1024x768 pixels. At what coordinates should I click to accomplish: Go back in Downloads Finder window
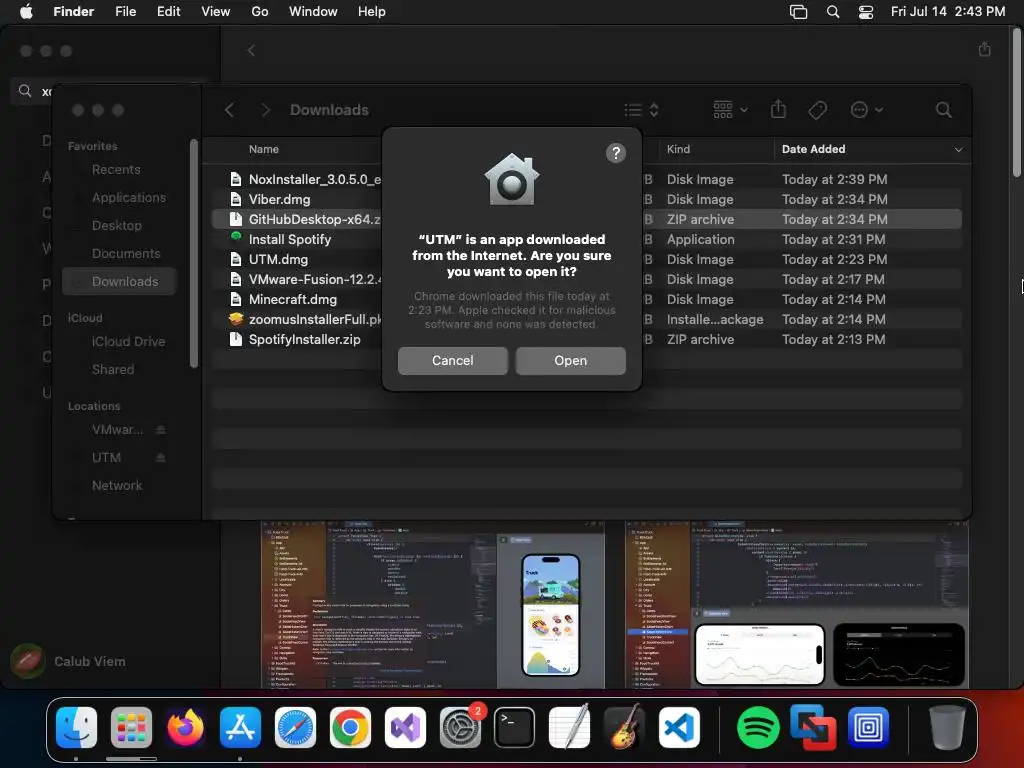point(229,110)
